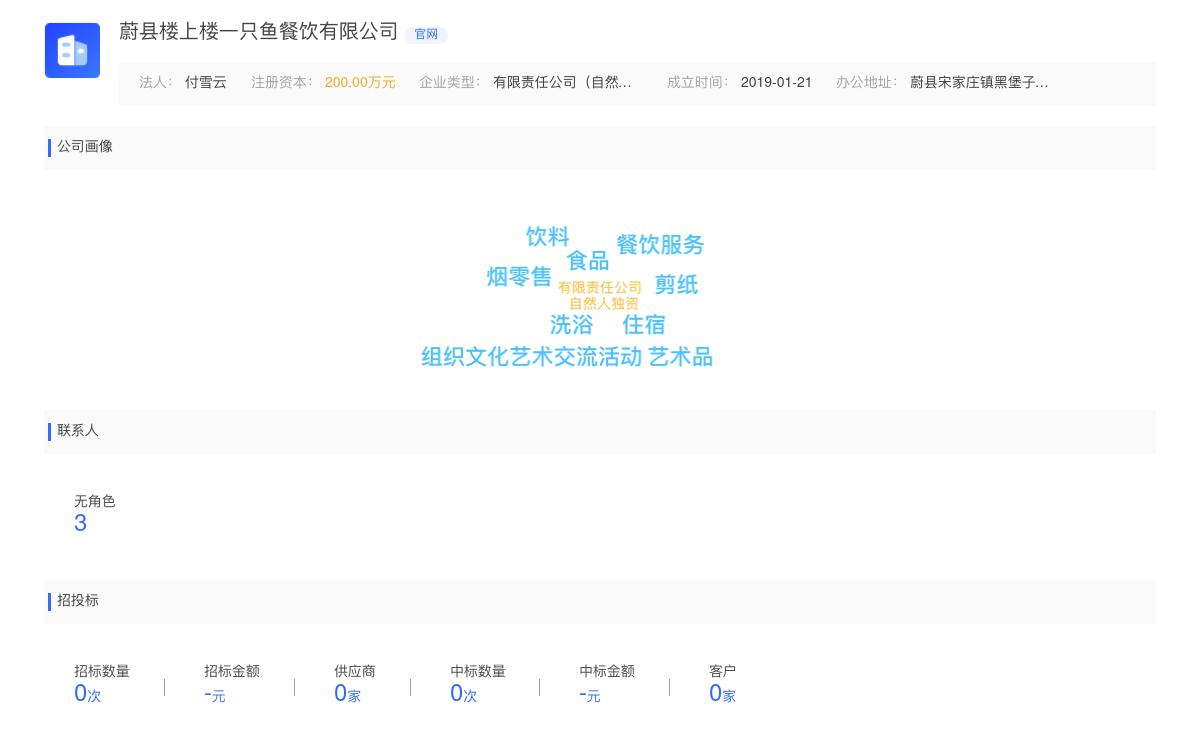Click 招标金额 value -元
The height and width of the screenshot is (752, 1200).
pos(215,693)
